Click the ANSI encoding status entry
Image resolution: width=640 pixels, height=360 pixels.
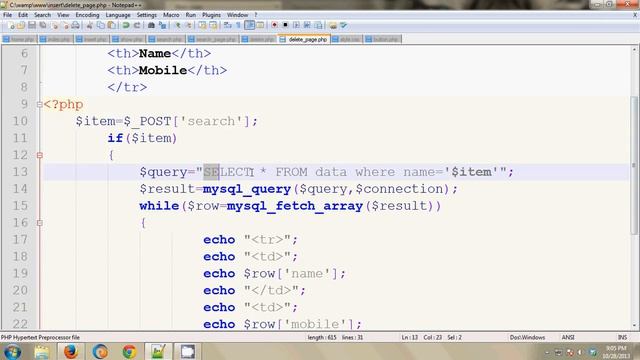[568, 338]
